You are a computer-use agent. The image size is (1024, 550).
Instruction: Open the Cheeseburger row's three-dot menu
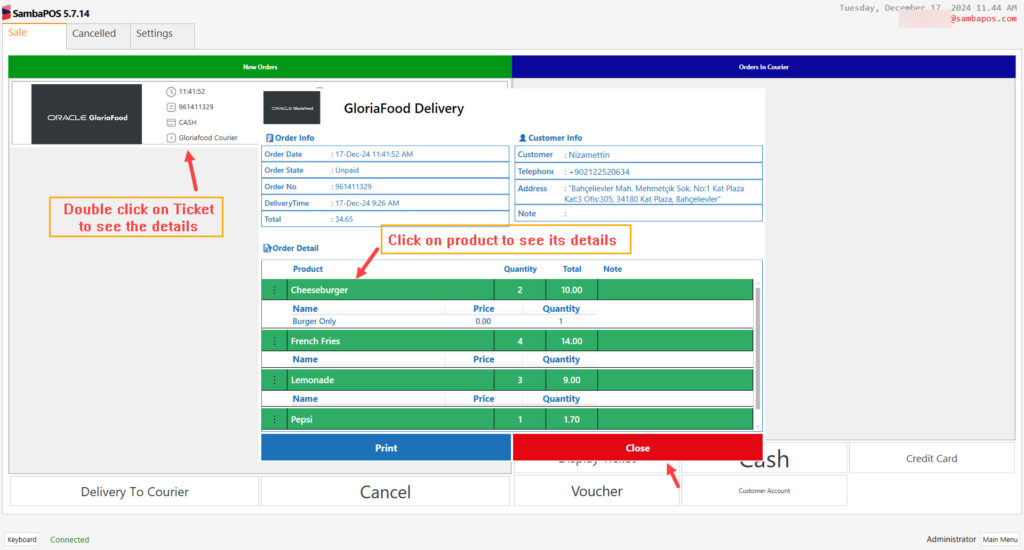tap(274, 289)
